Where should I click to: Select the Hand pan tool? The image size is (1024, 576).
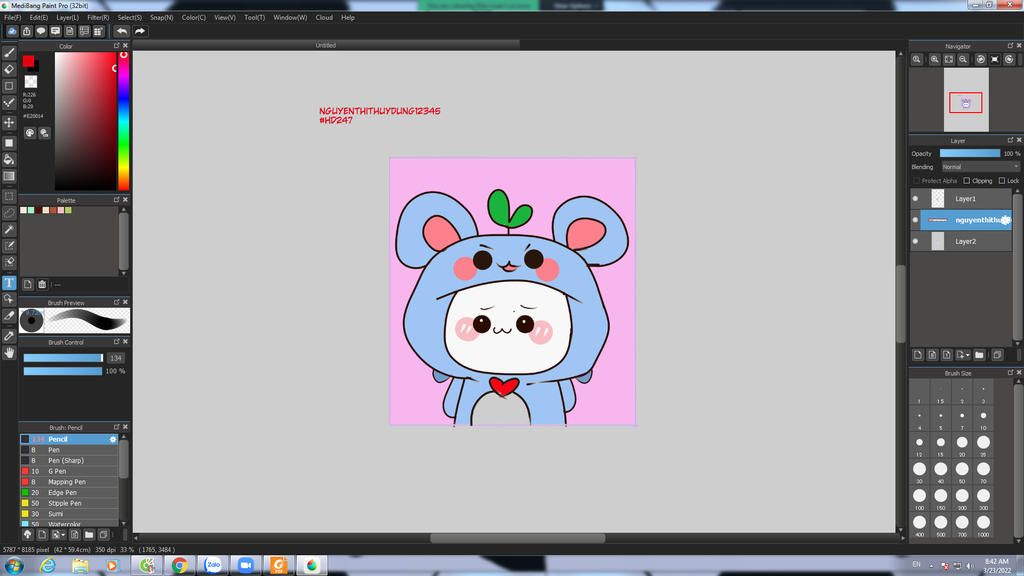tap(9, 353)
